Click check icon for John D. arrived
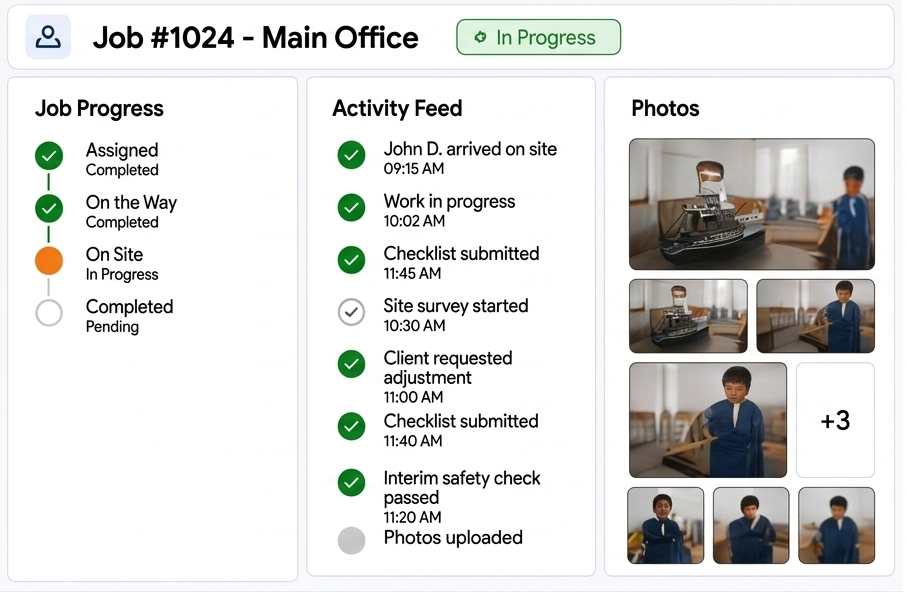The image size is (907, 592). tap(351, 155)
